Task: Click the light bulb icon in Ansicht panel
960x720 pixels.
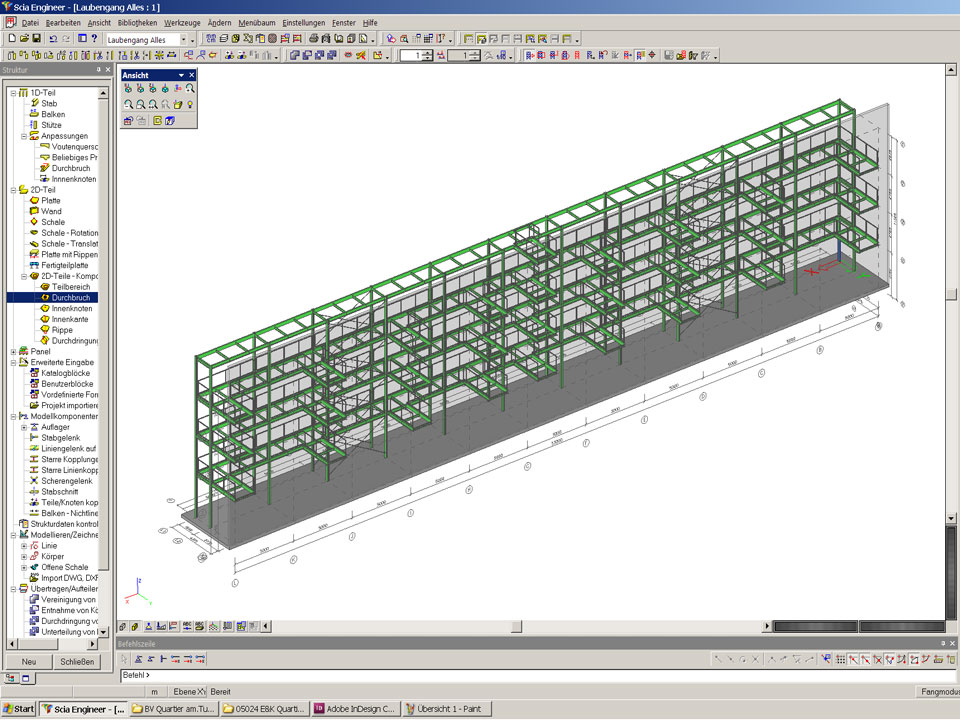Action: (189, 104)
